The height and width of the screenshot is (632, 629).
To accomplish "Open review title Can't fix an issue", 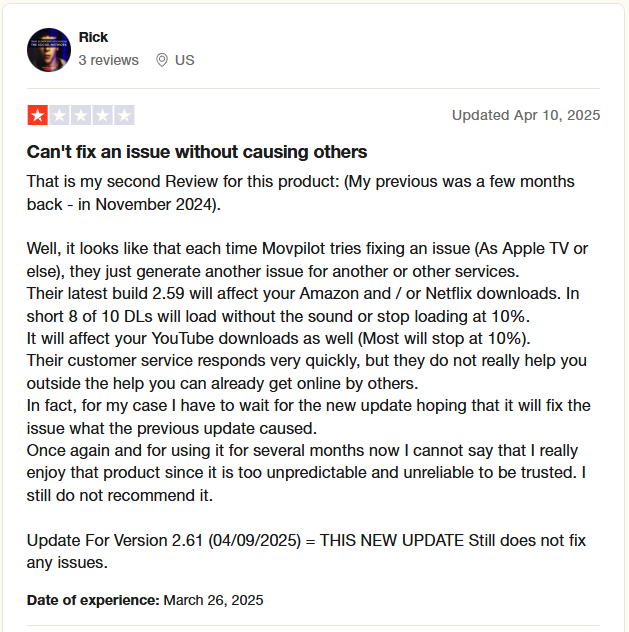I will 197,152.
